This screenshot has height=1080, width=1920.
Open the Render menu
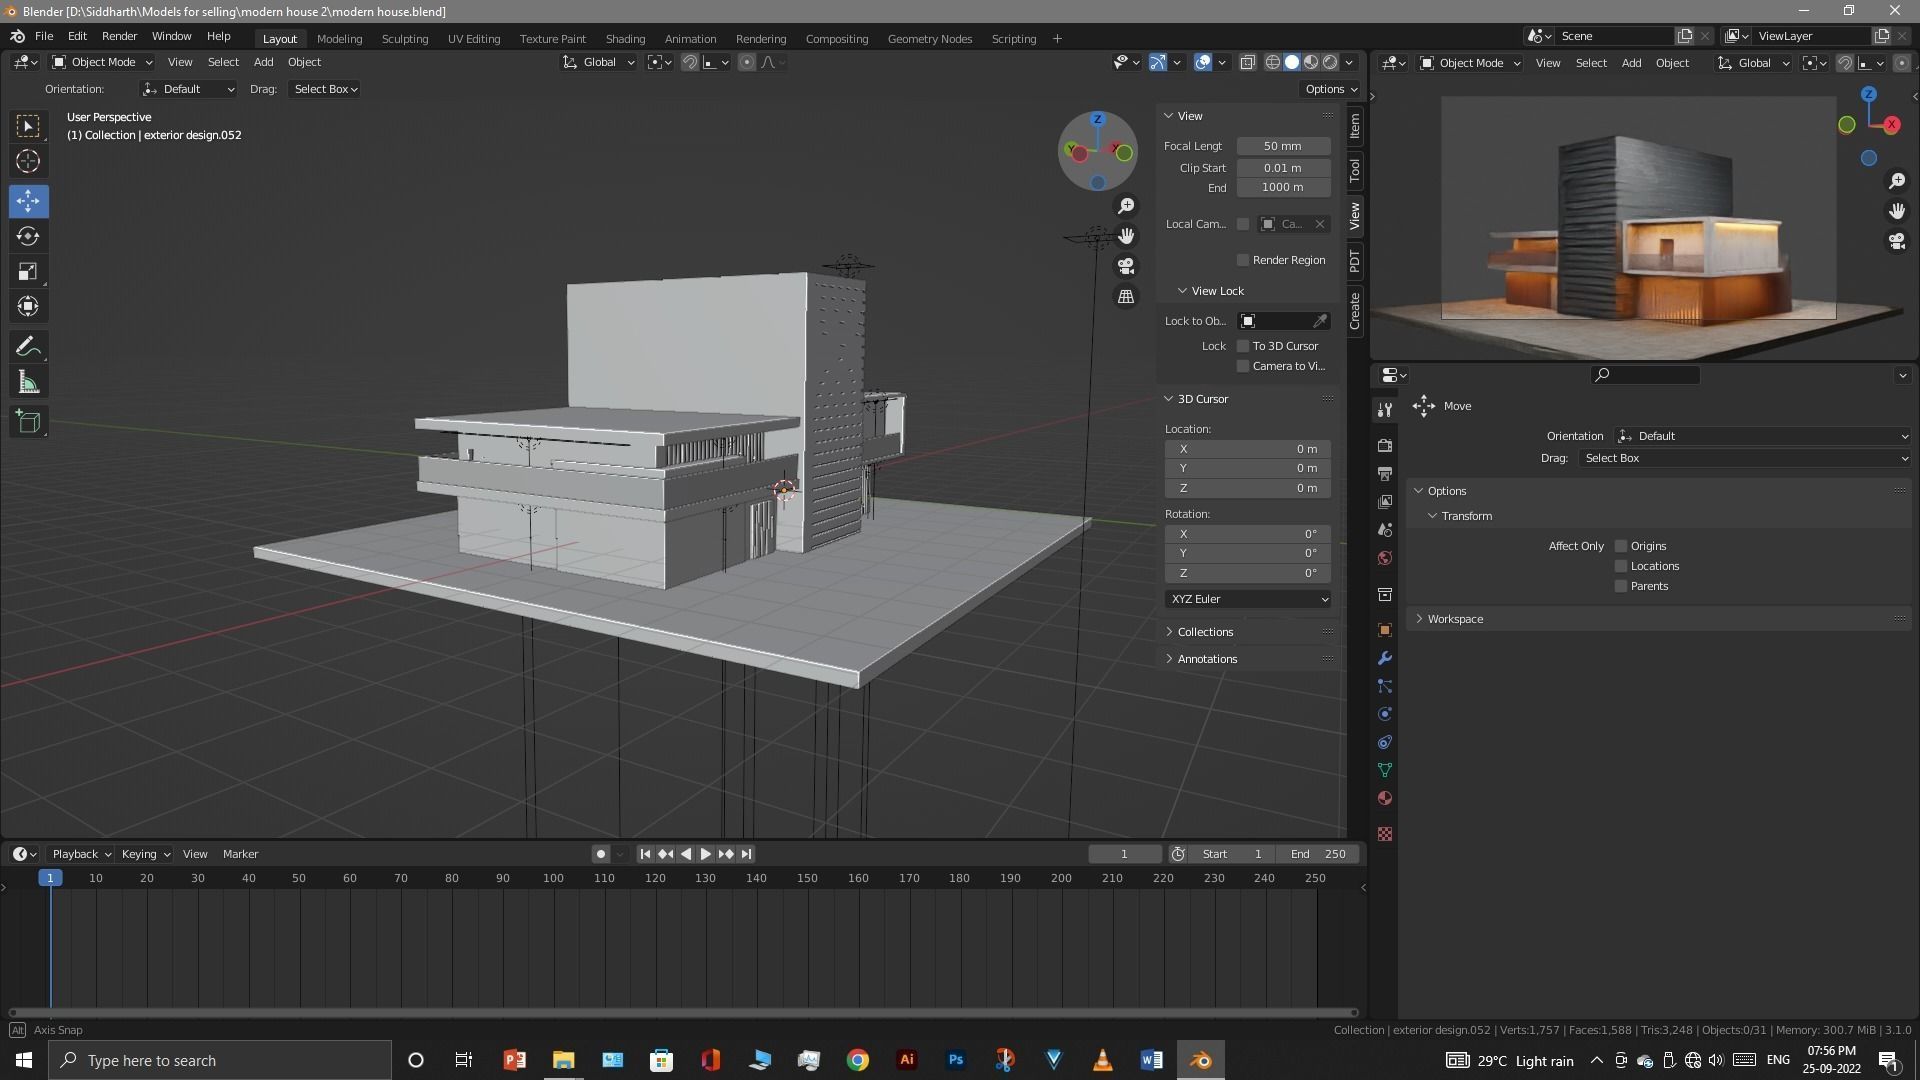tap(119, 36)
